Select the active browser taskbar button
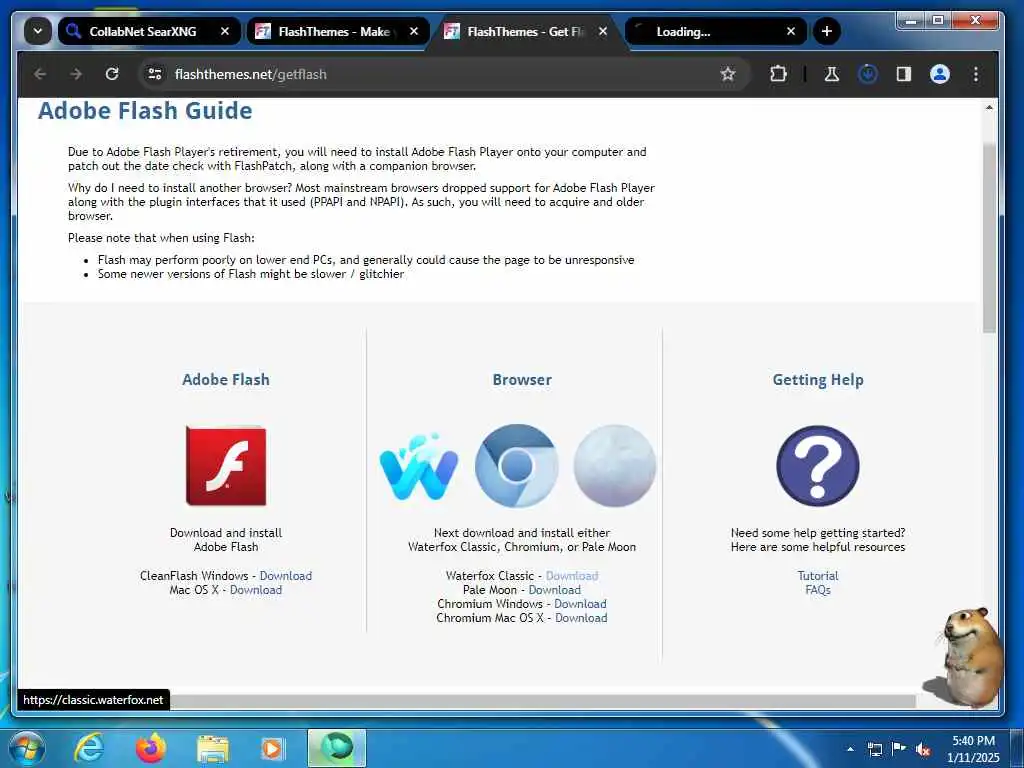Screen dimensions: 1024x768 [337, 748]
